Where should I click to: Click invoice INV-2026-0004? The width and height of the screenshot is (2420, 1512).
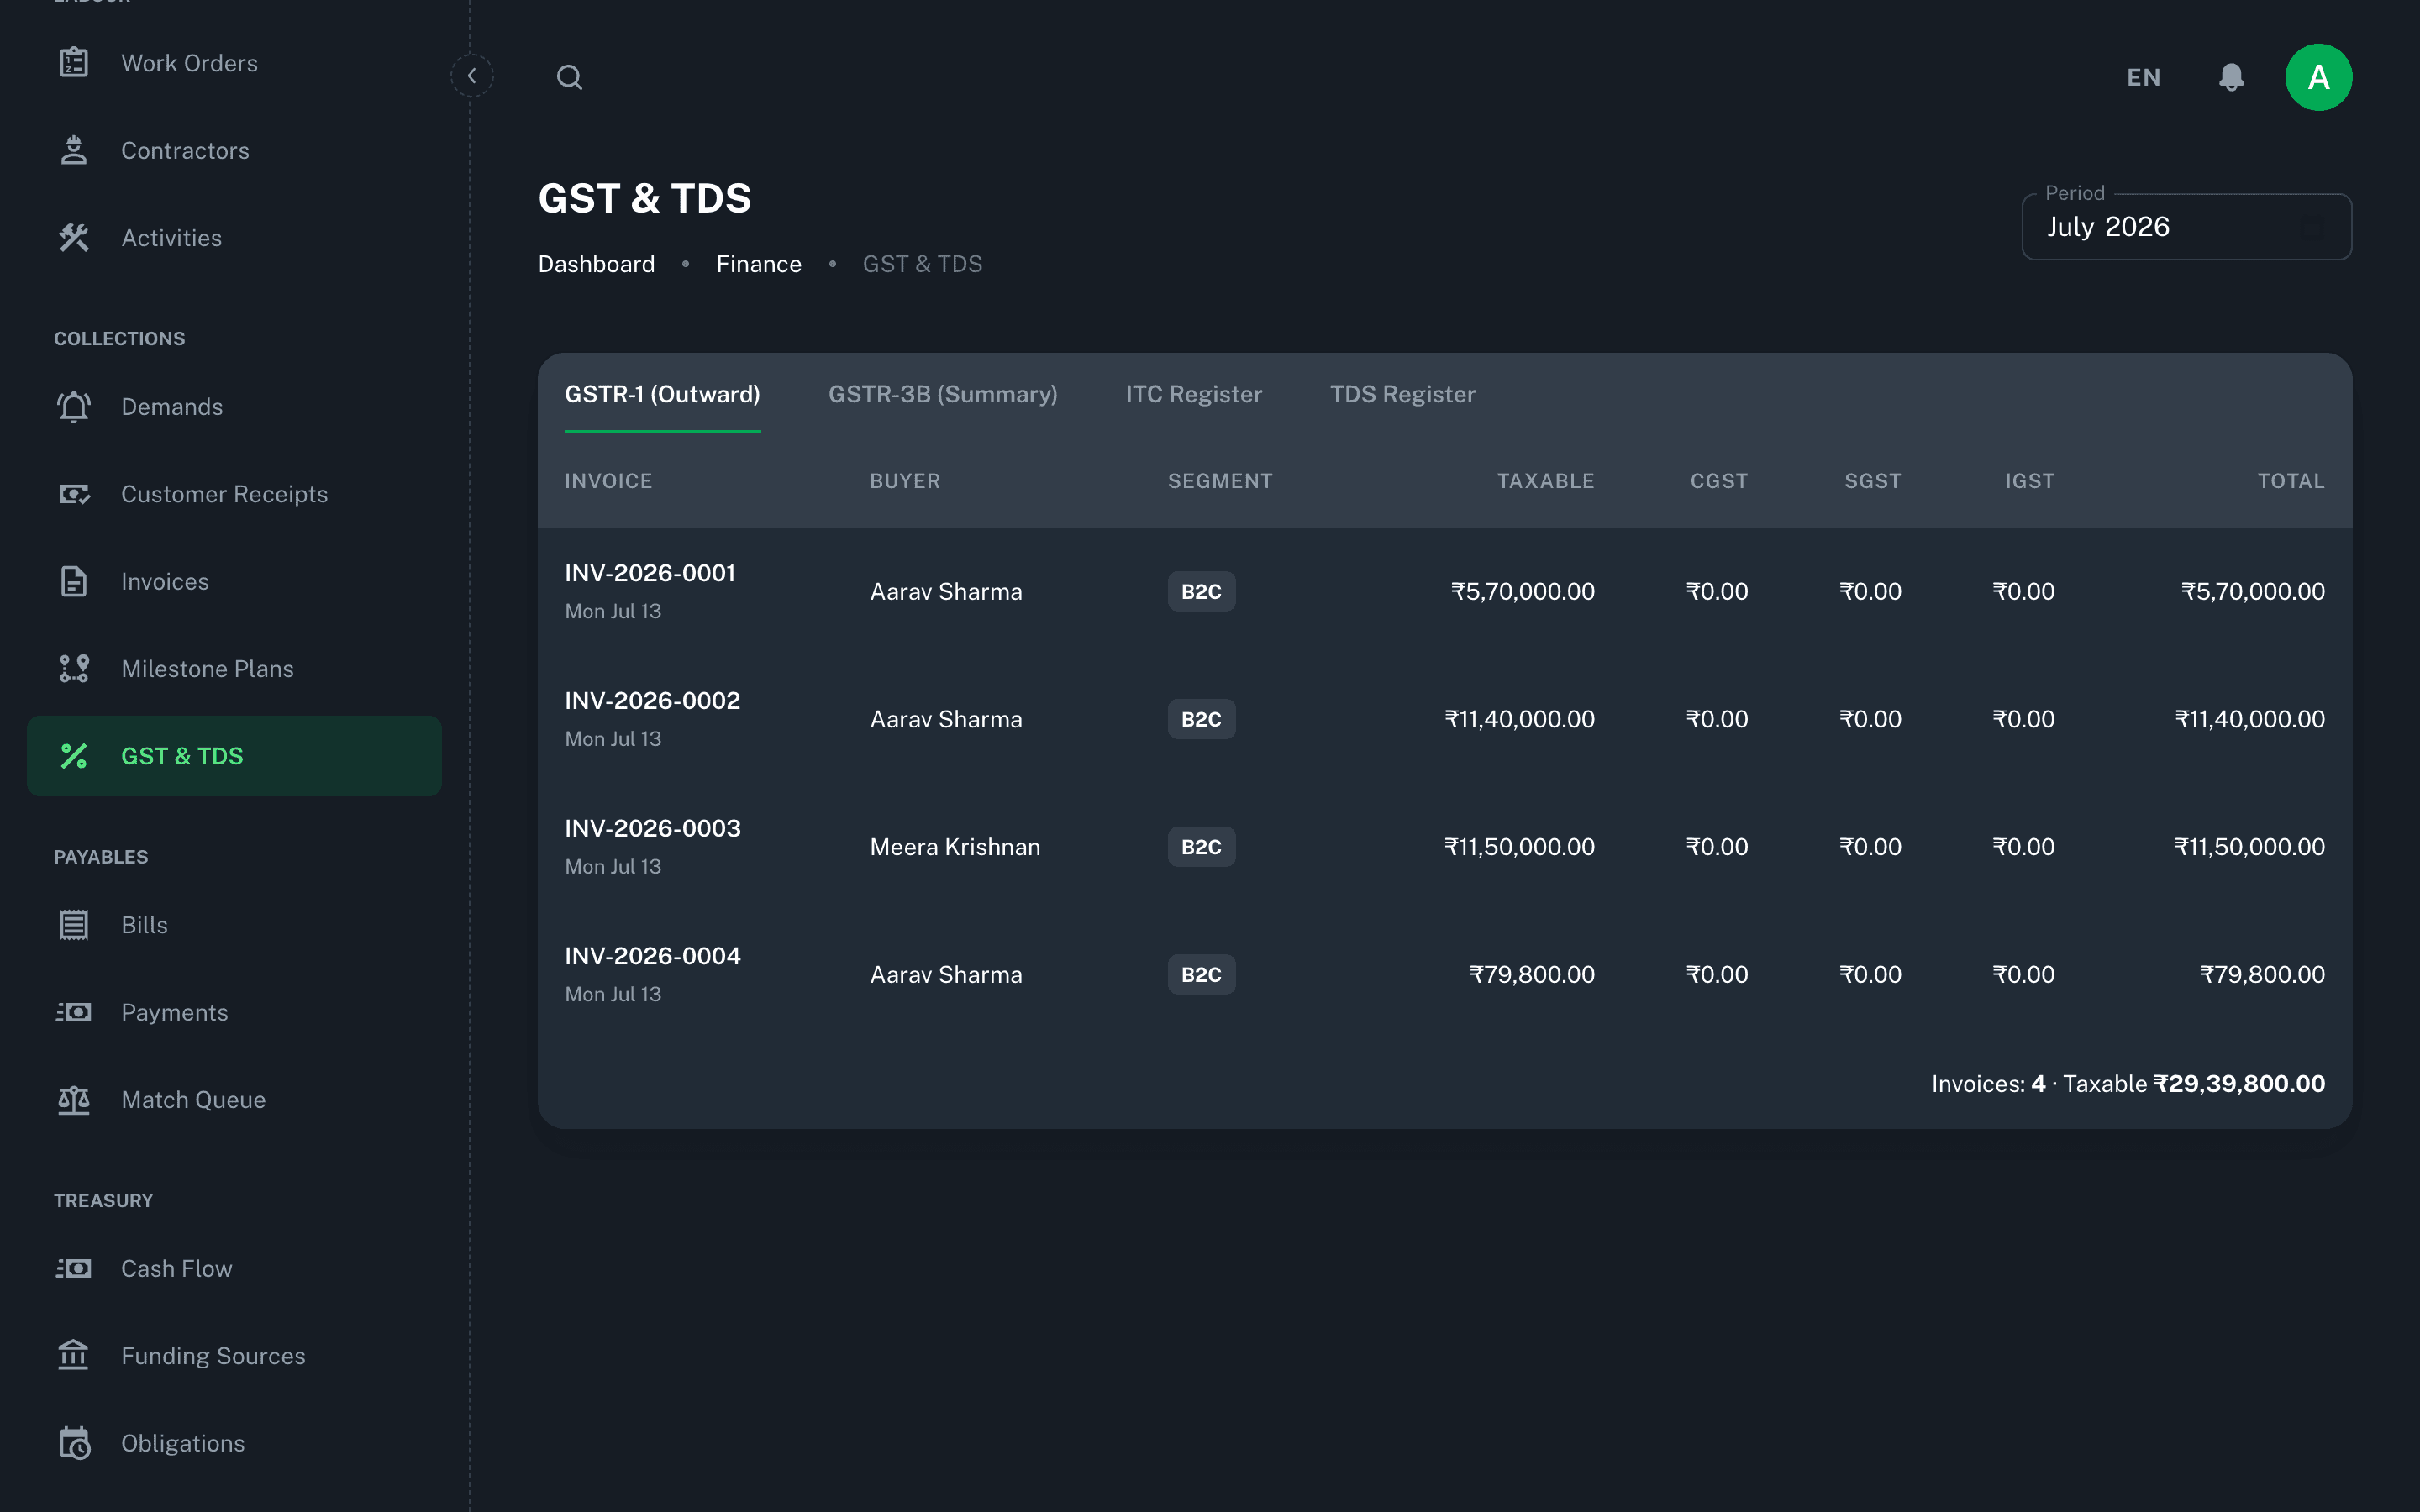652,956
